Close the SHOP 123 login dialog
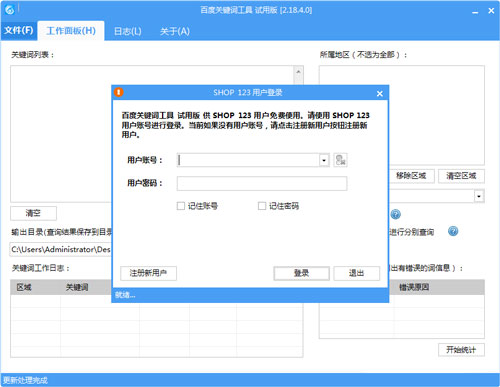Screen dimensions: 500x387 click(379, 94)
